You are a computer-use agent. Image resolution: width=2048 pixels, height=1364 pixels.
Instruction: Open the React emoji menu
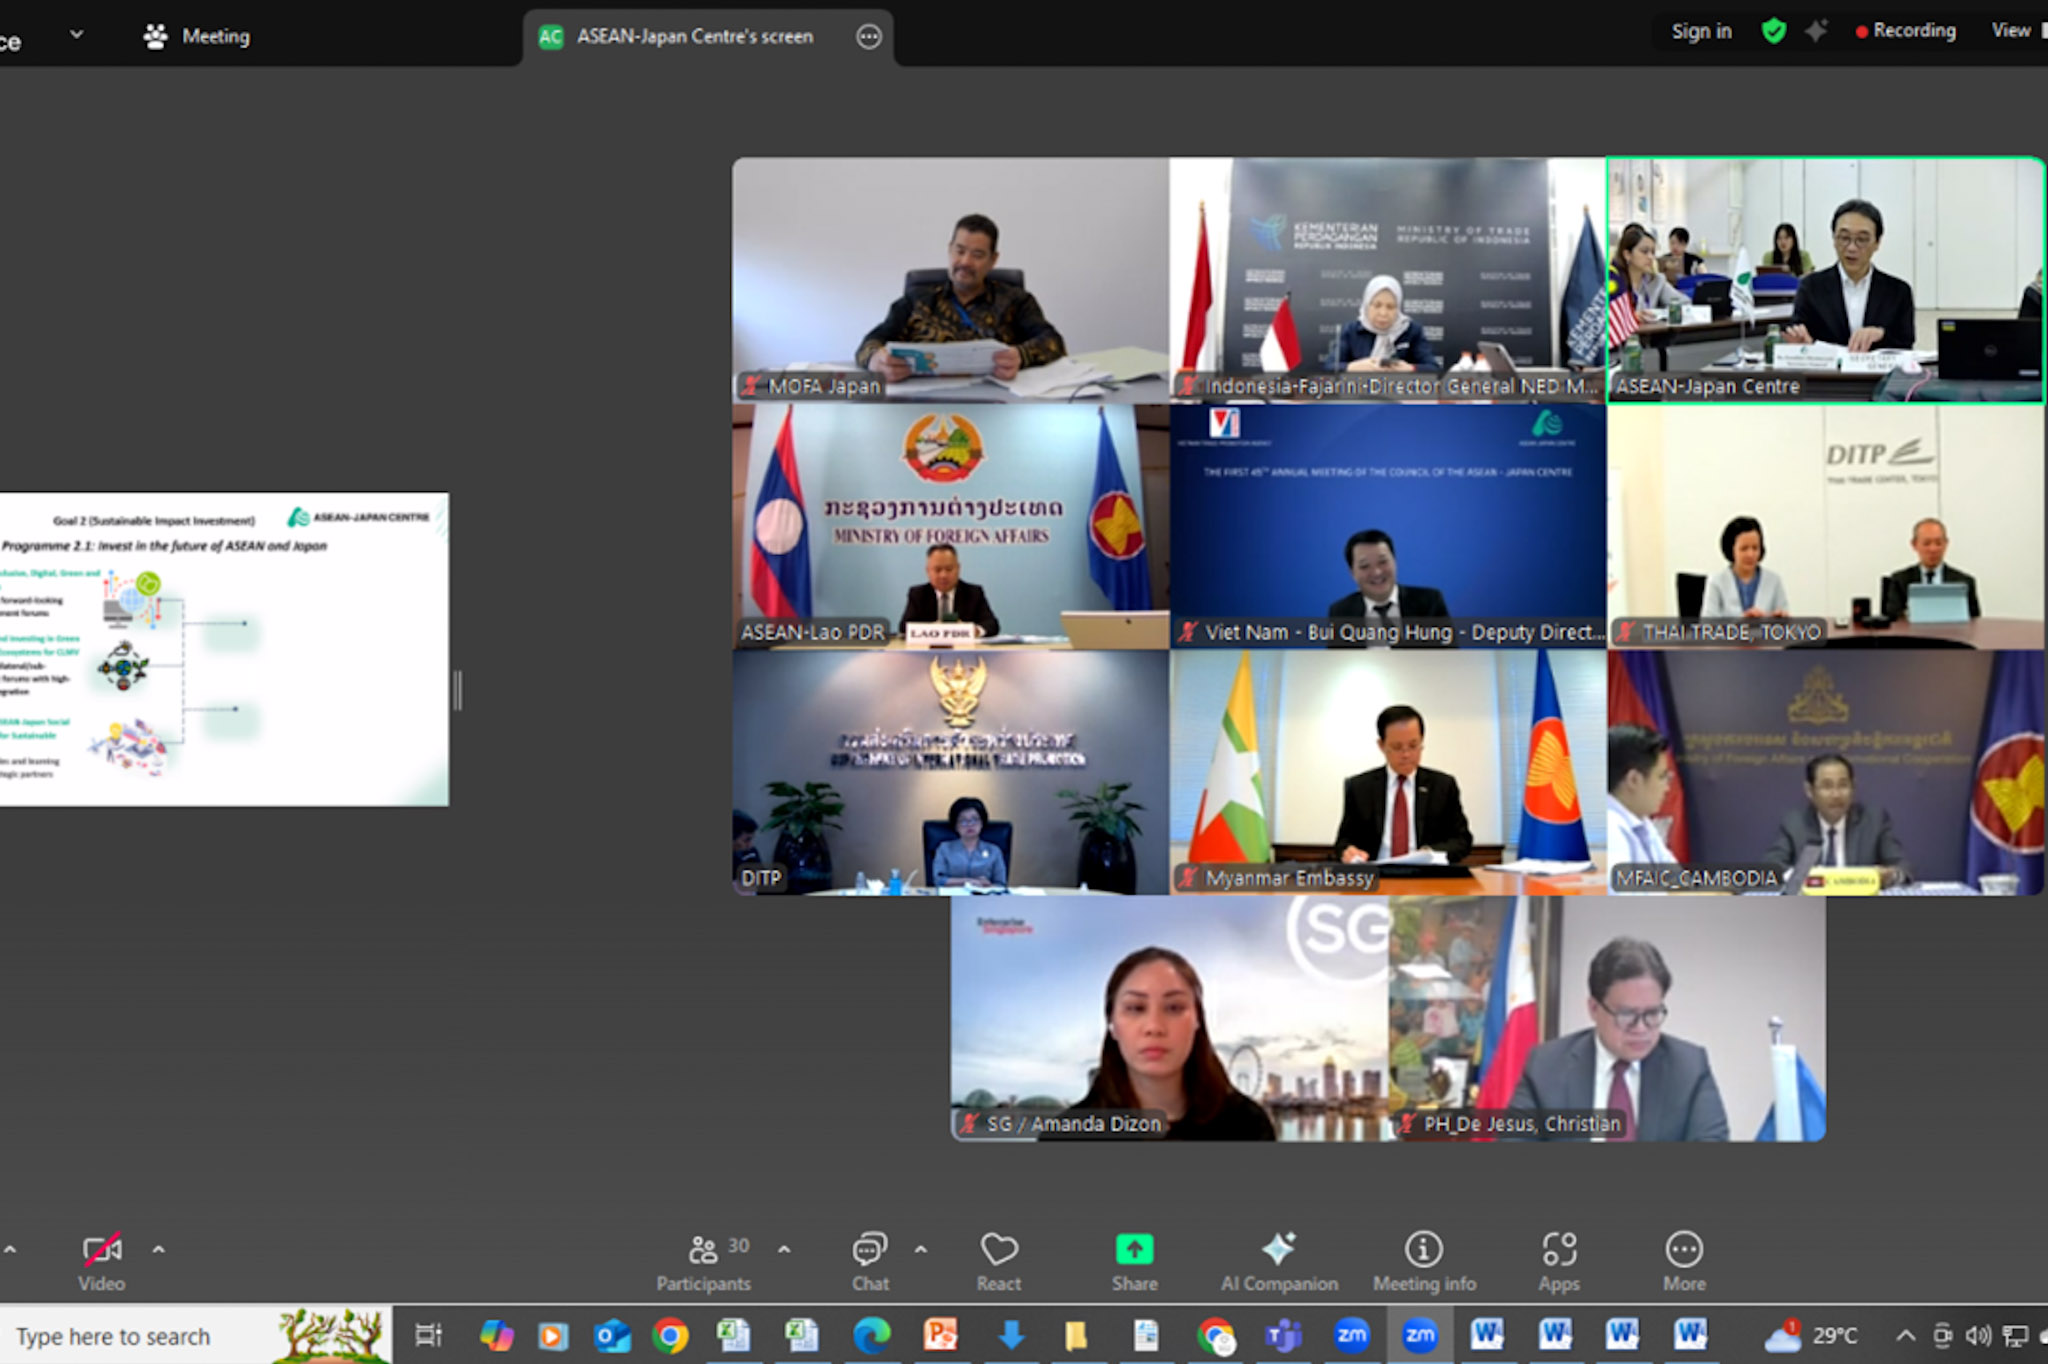[x=999, y=1262]
